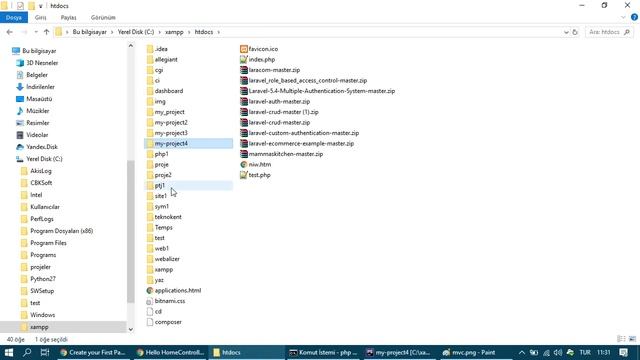Select the teknokent folder
Image resolution: width=640 pixels, height=360 pixels.
point(164,217)
